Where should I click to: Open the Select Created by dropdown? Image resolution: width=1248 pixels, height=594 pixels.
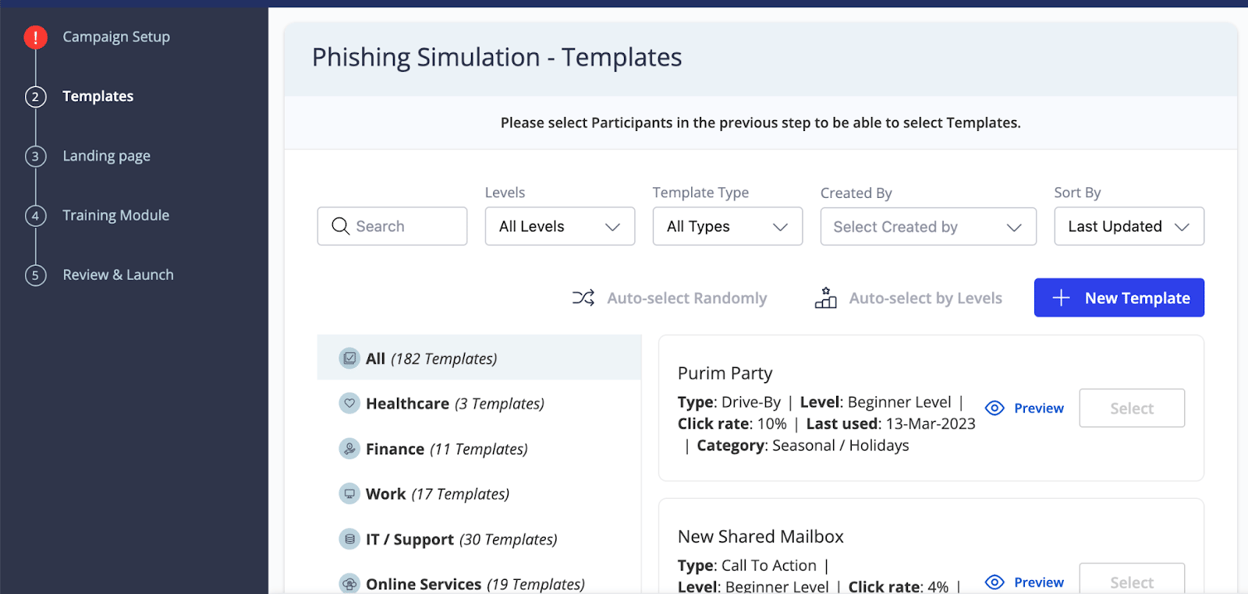[927, 227]
